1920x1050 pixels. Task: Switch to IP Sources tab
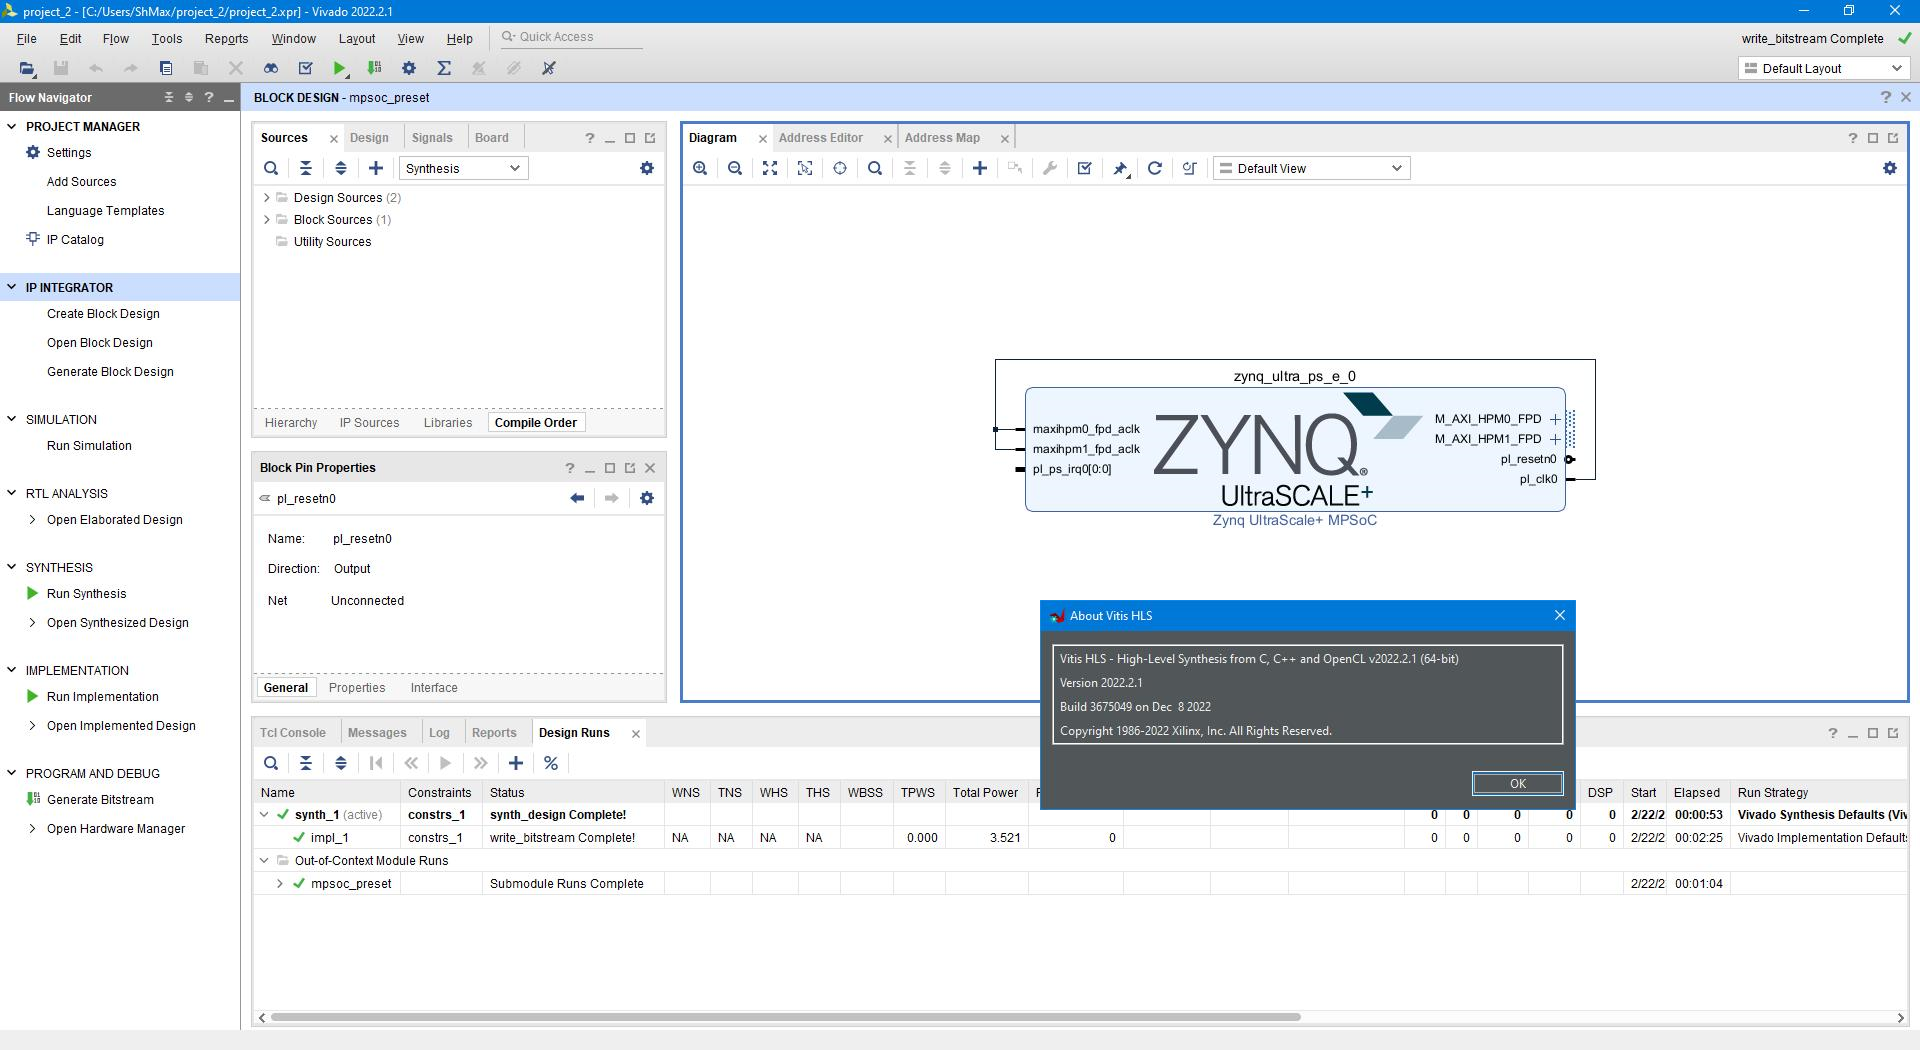pos(369,423)
